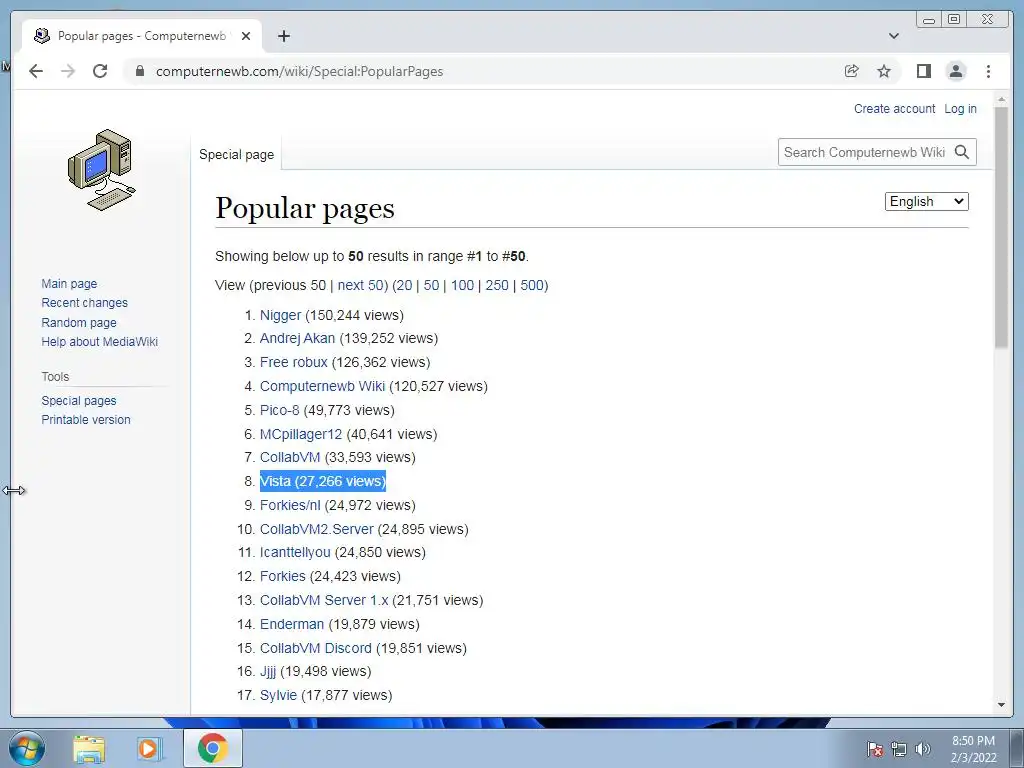The height and width of the screenshot is (768, 1024).
Task: Close the Popular pages tab
Action: click(246, 36)
